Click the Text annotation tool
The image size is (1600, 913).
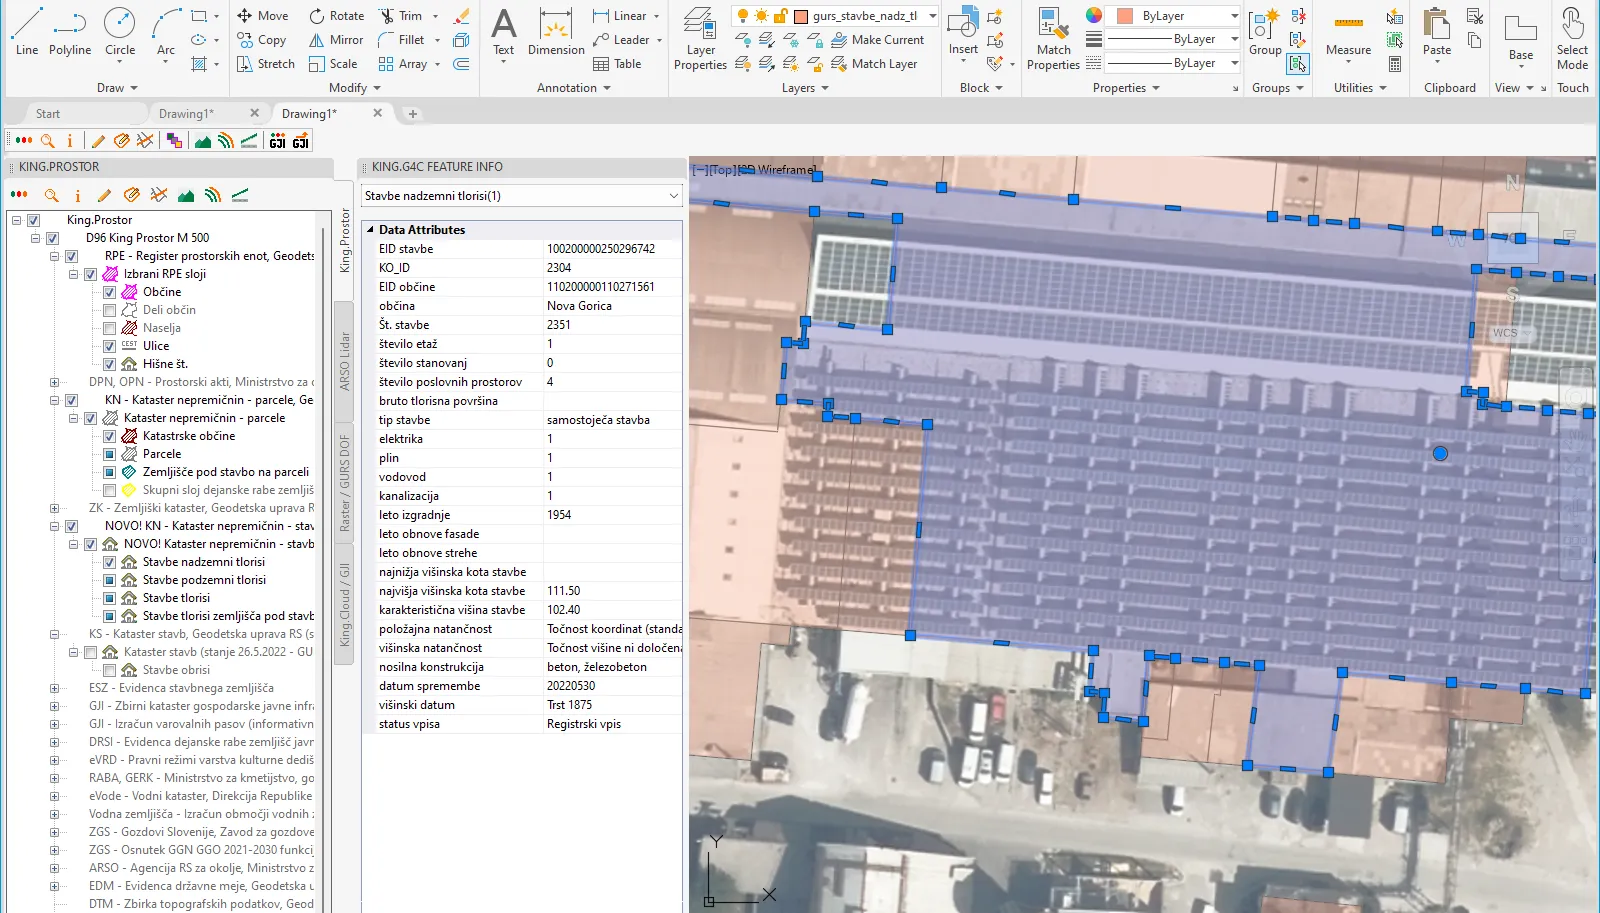[x=503, y=31]
